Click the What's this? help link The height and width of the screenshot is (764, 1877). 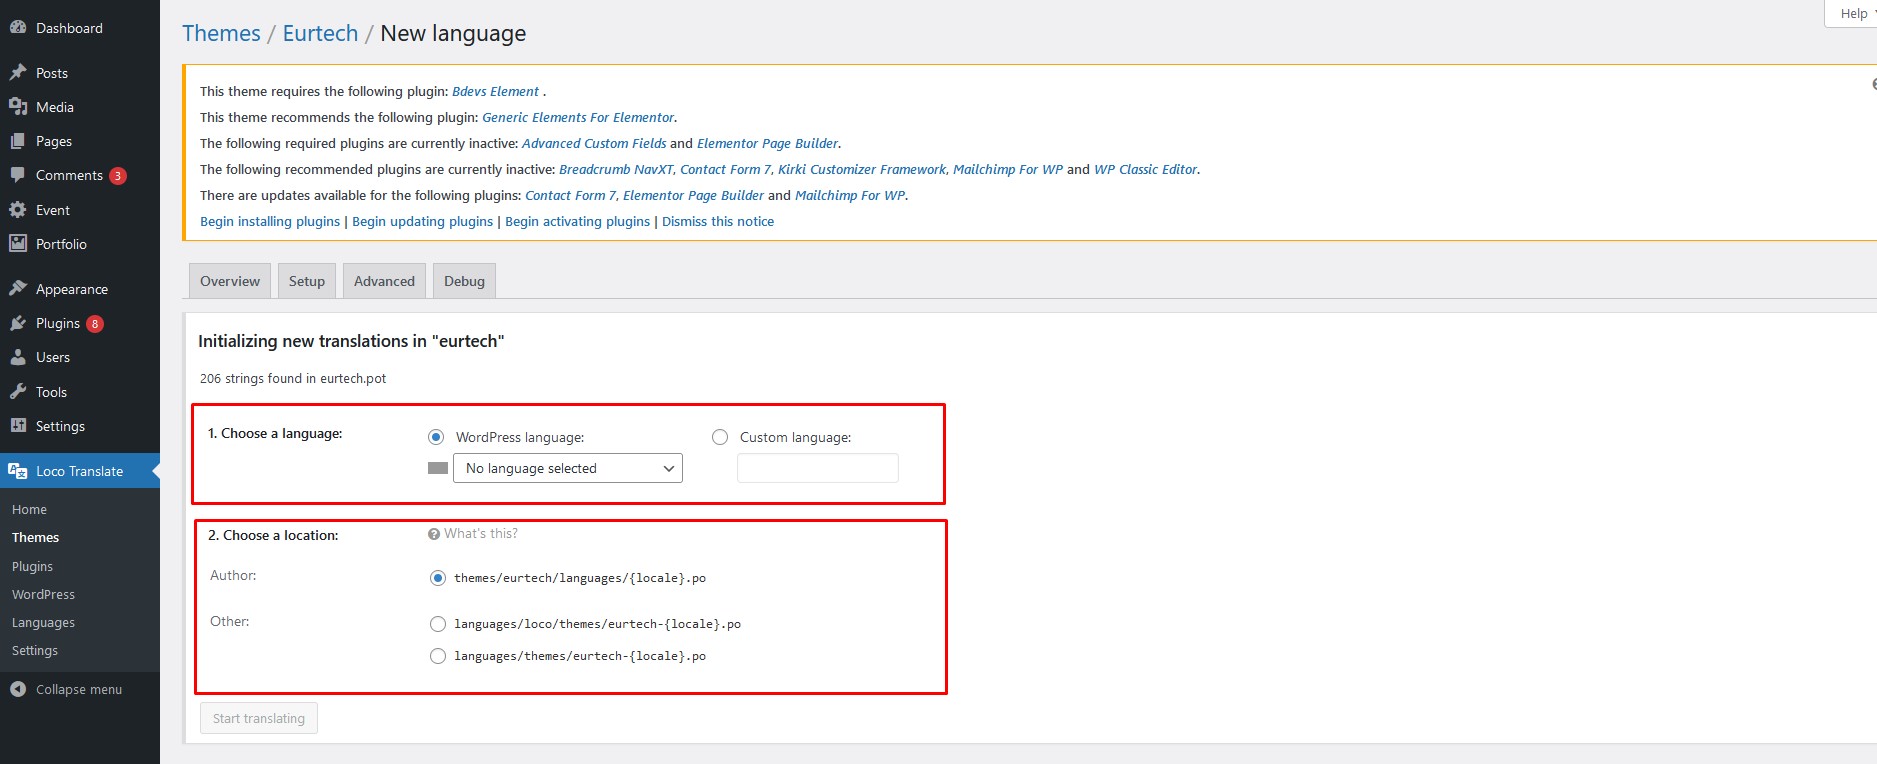(481, 534)
